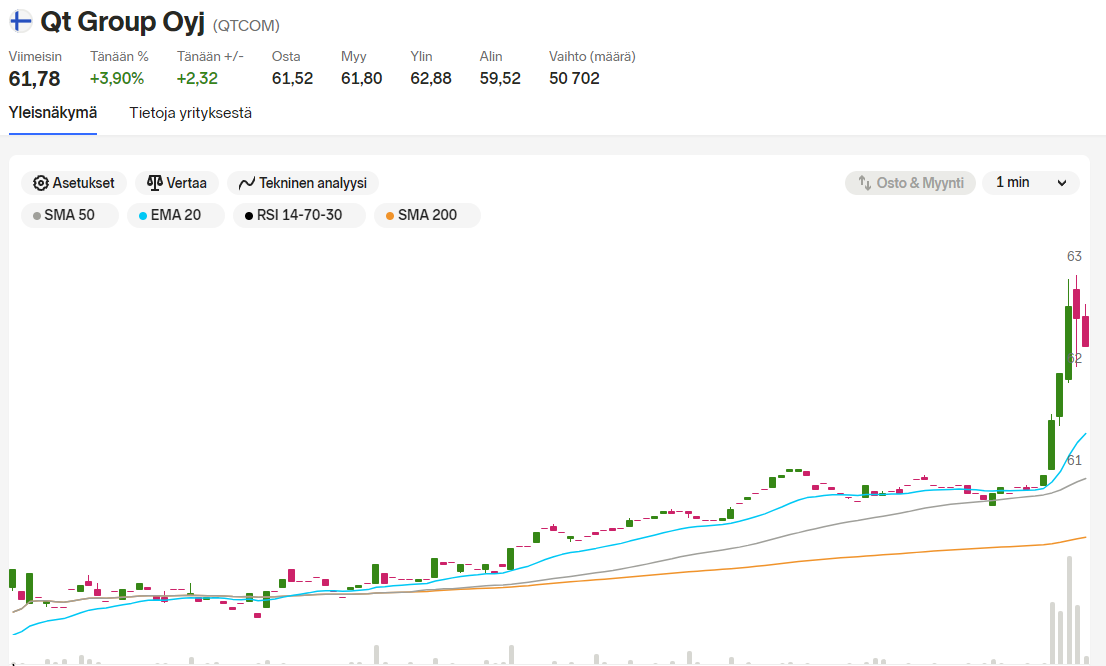Toggle the SMA 50 indicator
This screenshot has width=1106, height=666.
click(70, 215)
